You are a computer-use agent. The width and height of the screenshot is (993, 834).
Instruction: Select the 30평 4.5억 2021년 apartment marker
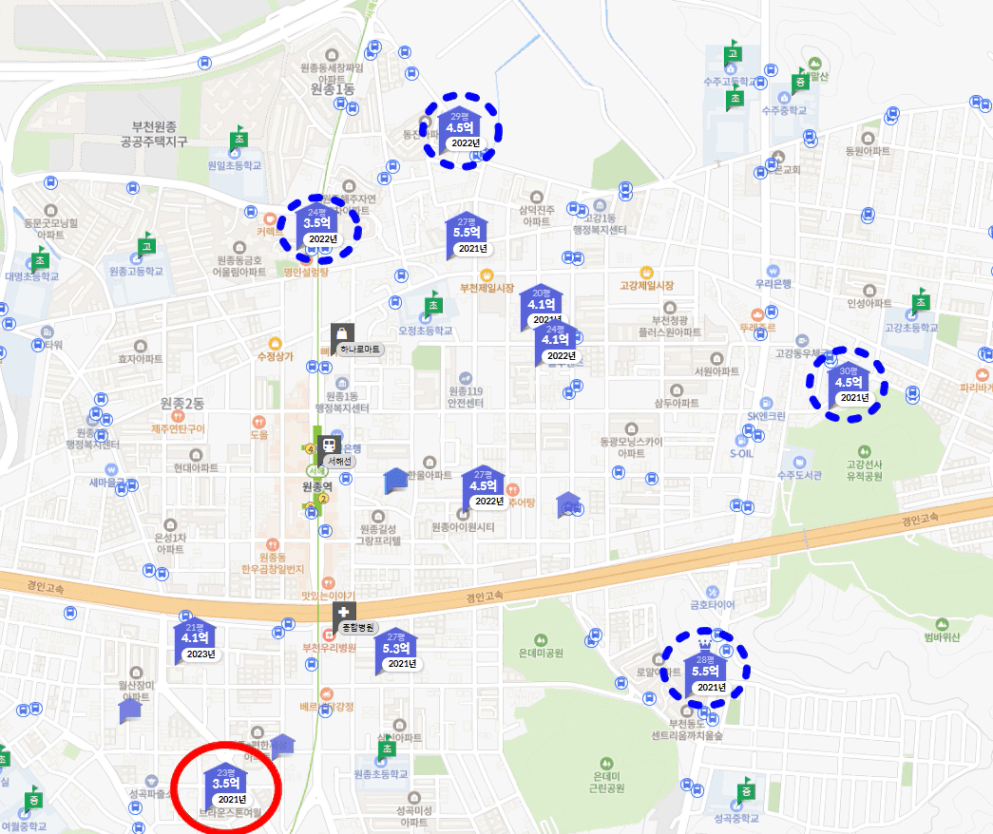click(849, 384)
